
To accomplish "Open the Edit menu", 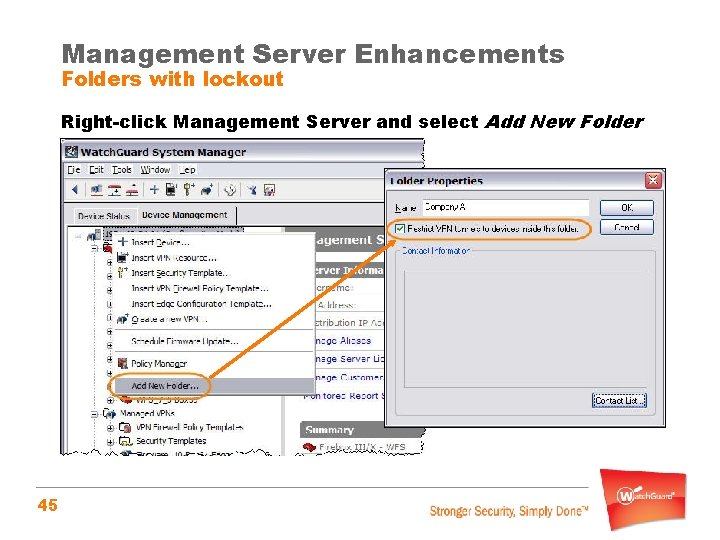I will [x=96, y=170].
